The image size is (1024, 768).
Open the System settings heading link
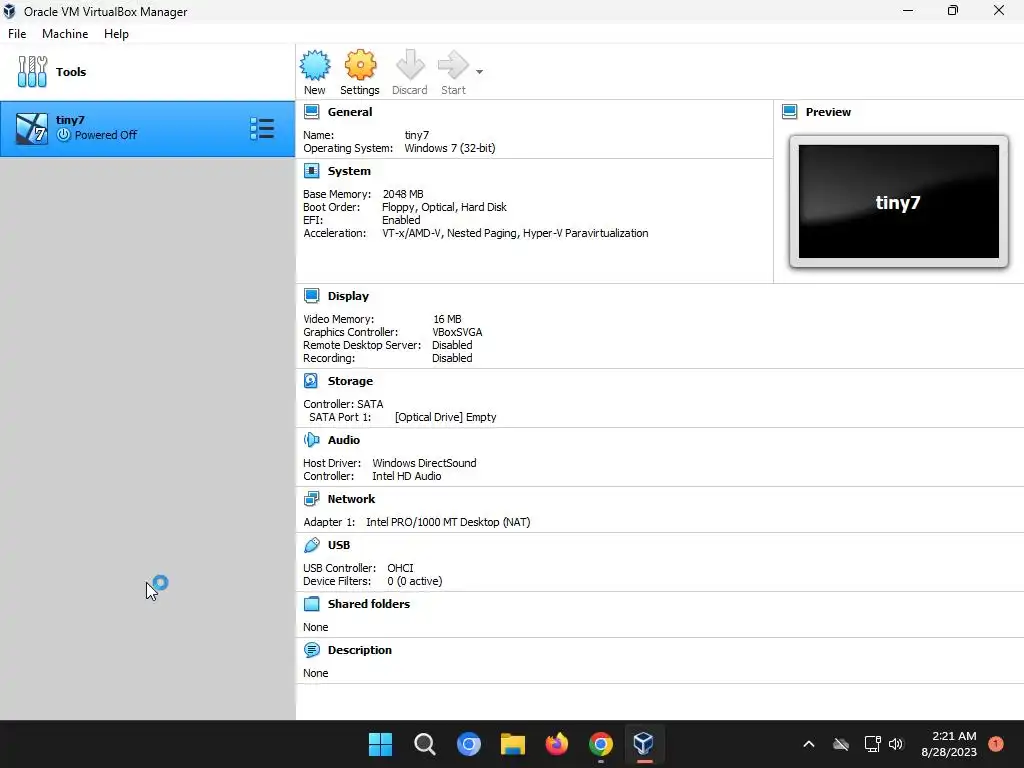(x=349, y=171)
